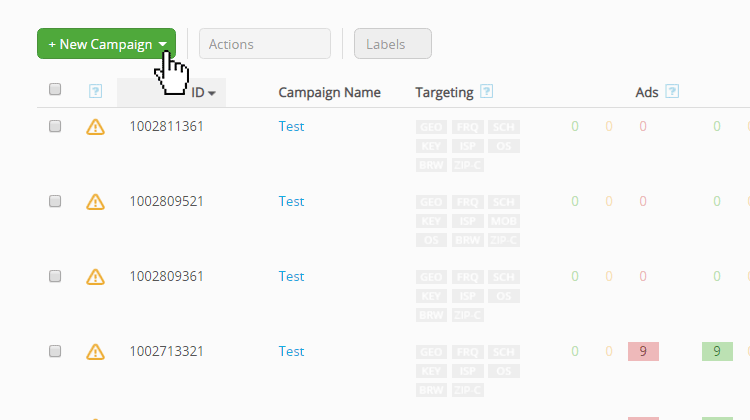
Task: Click help icon in status column header
Action: pyautogui.click(x=95, y=91)
